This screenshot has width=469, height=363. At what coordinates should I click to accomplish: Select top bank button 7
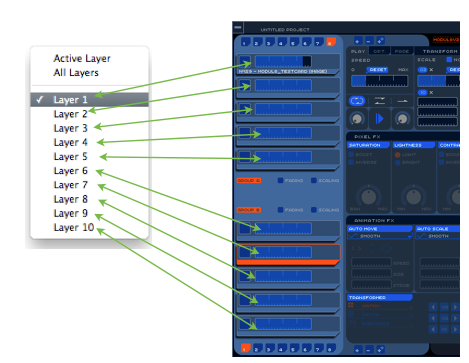click(x=319, y=42)
